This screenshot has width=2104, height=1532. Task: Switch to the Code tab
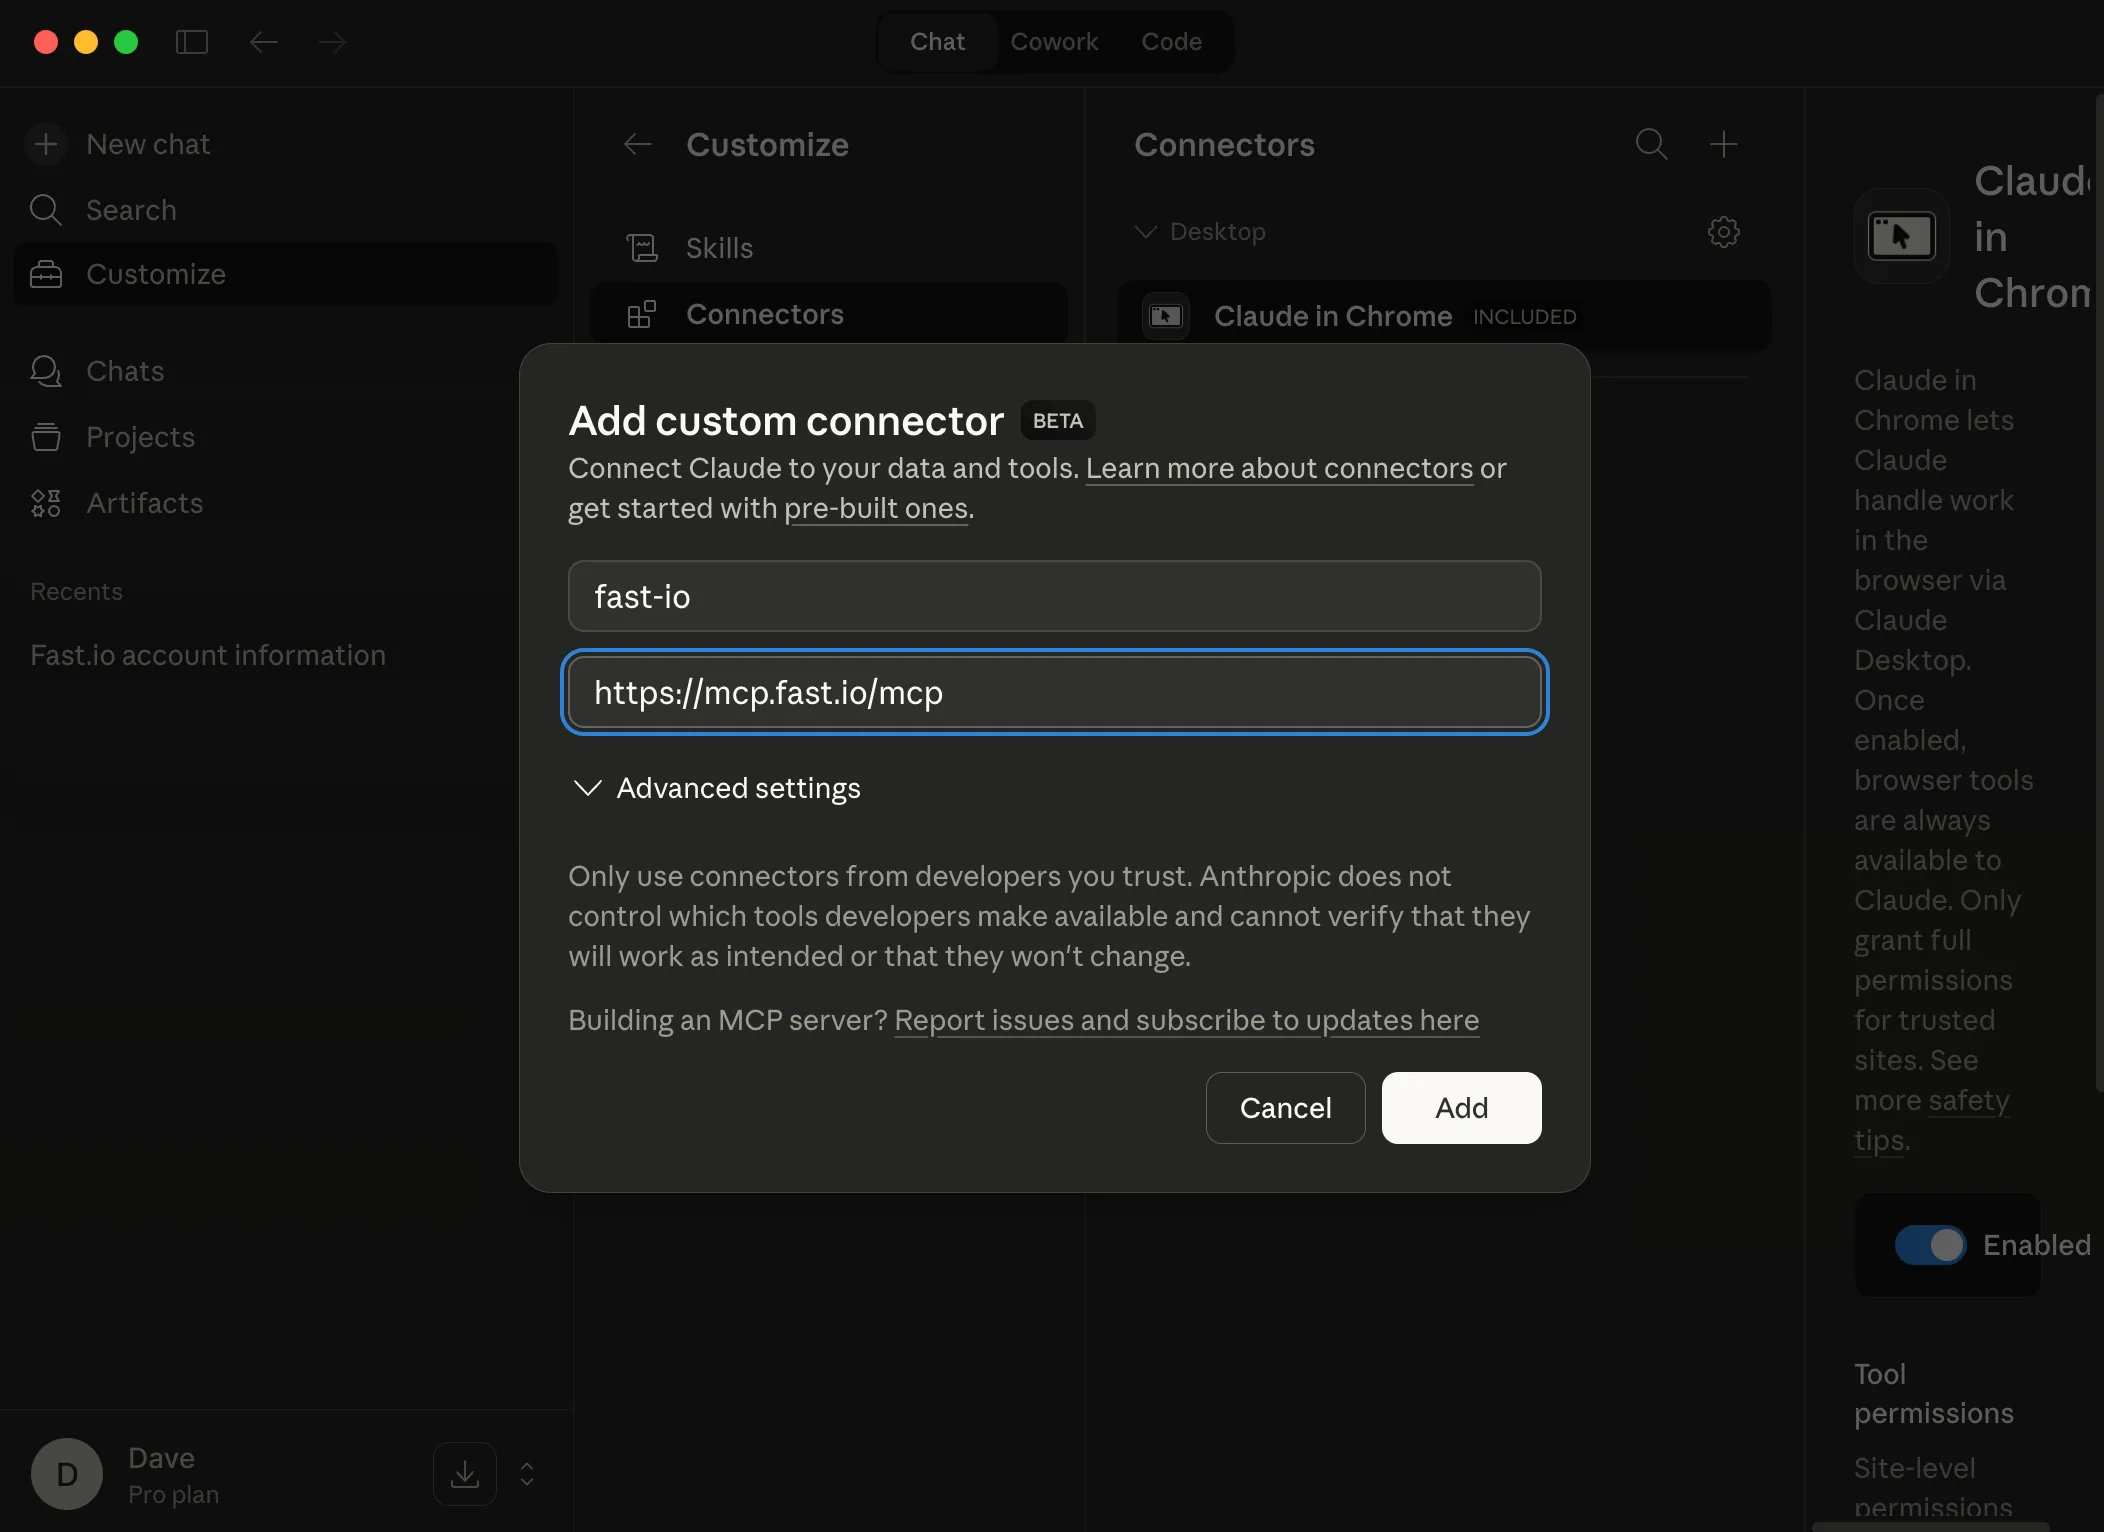[1172, 41]
